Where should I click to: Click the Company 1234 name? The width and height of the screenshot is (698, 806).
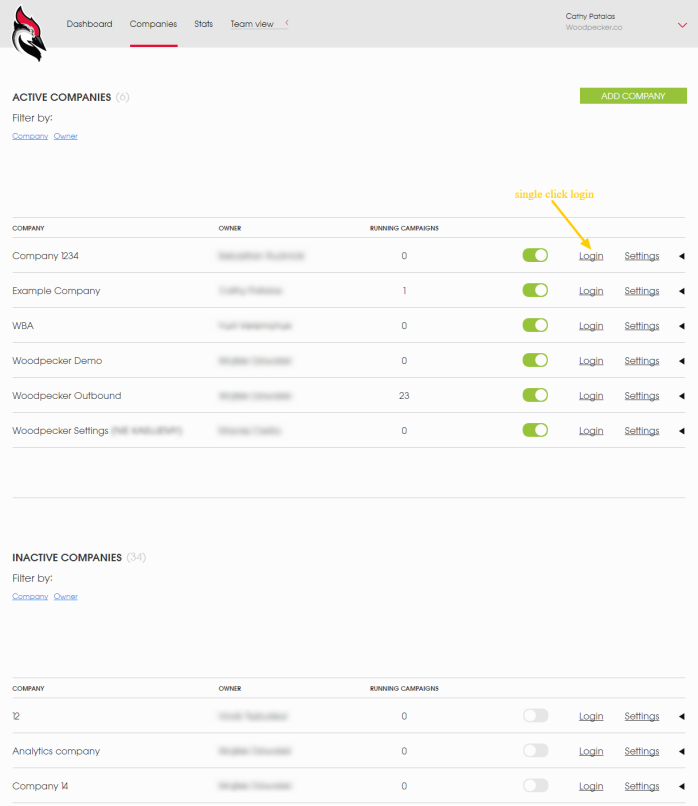coord(45,255)
